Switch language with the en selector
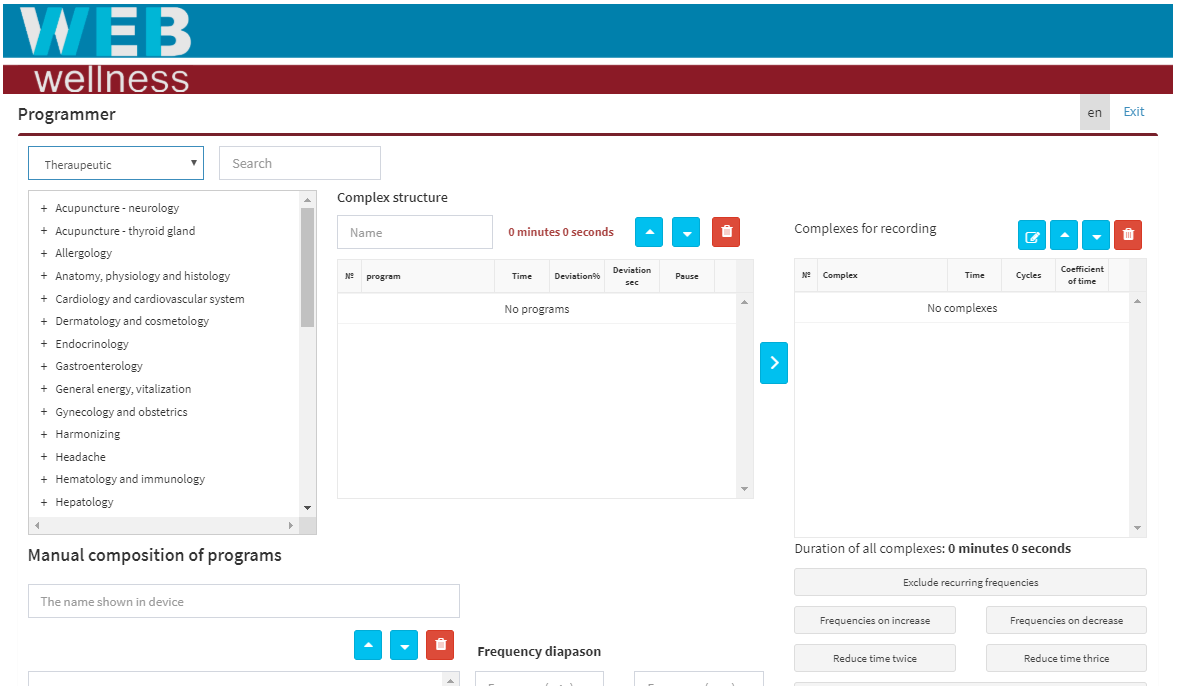 click(1094, 113)
